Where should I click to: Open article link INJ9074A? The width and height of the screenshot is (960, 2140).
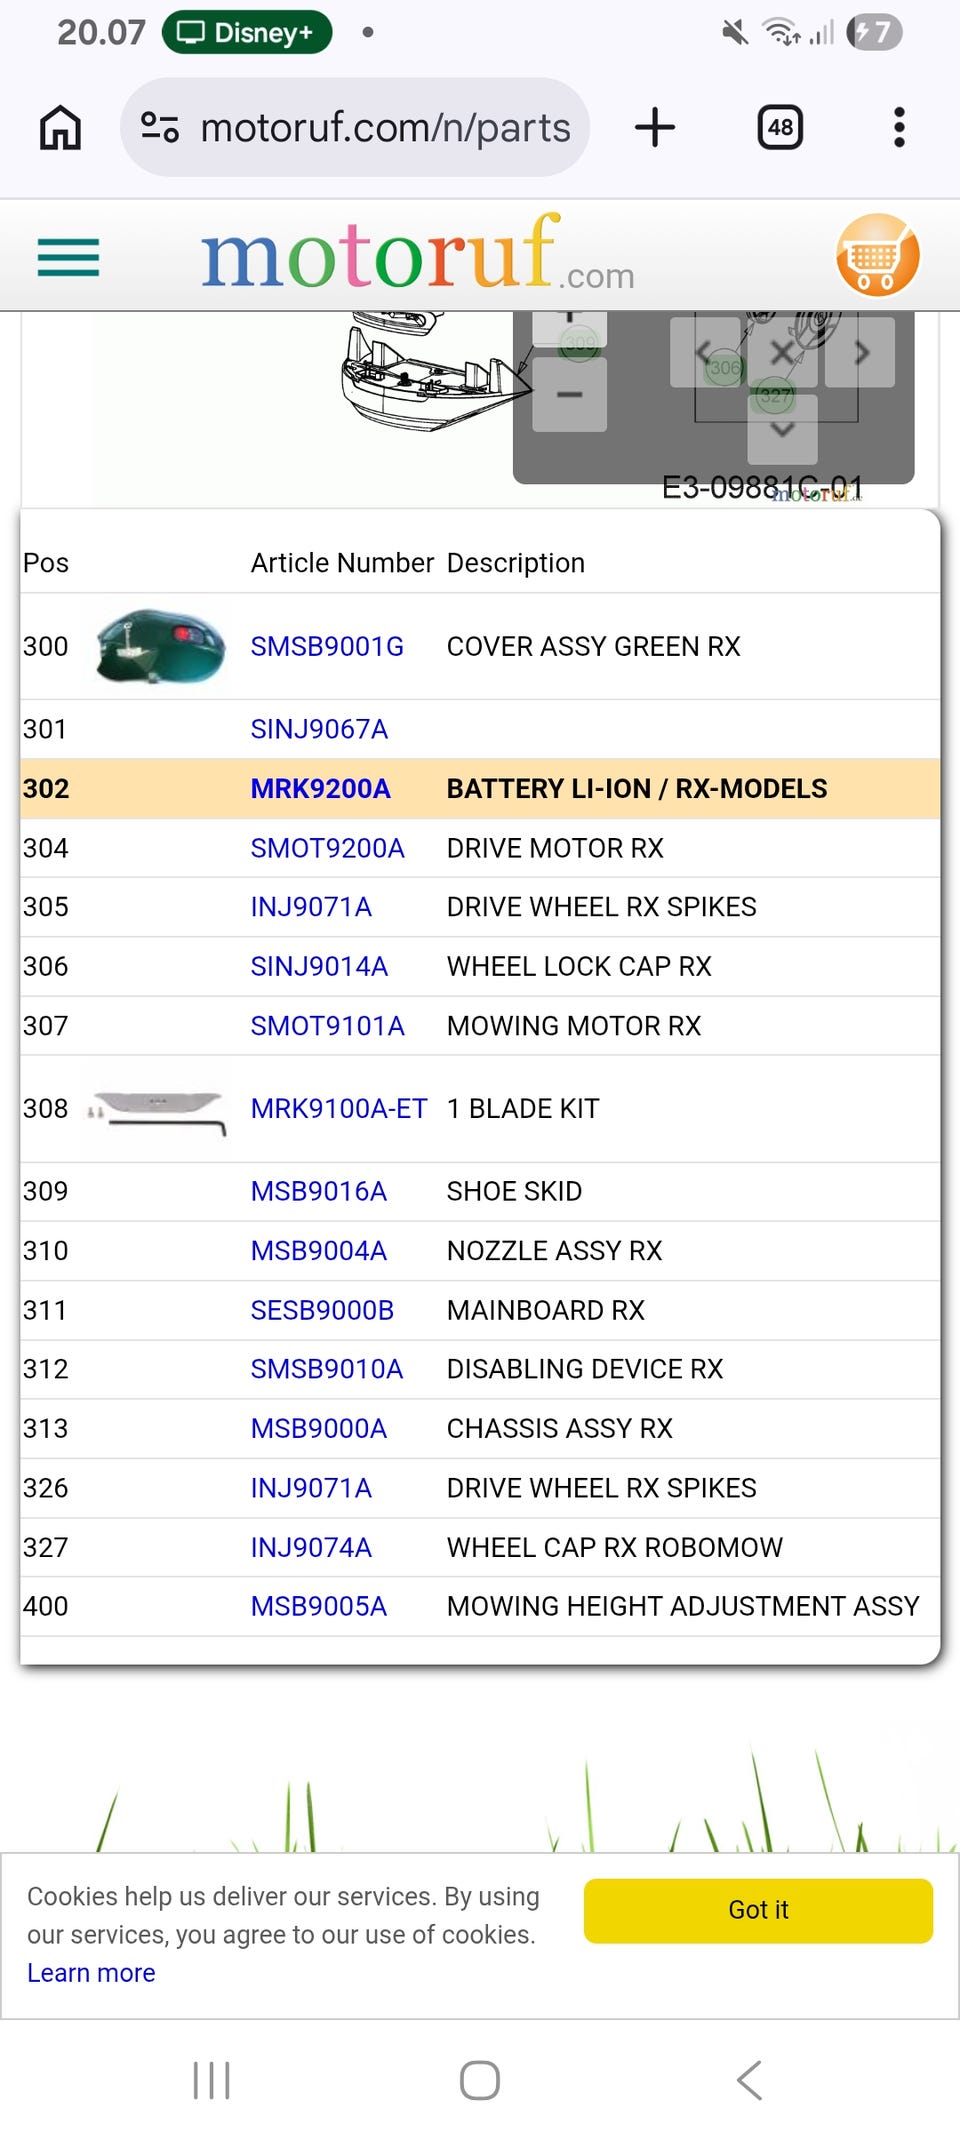[x=311, y=1547]
